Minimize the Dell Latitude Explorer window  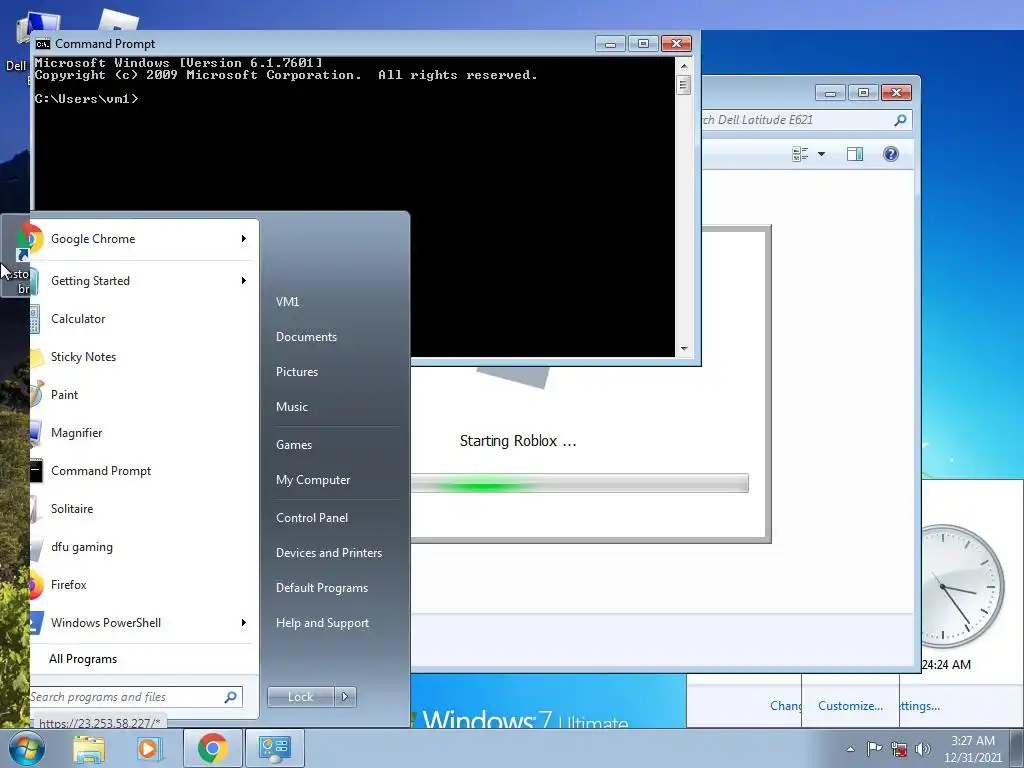tap(830, 93)
